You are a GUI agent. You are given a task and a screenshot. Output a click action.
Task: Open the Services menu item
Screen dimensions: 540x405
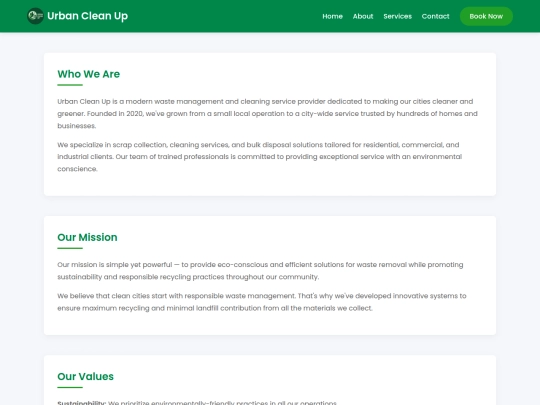[x=397, y=16]
